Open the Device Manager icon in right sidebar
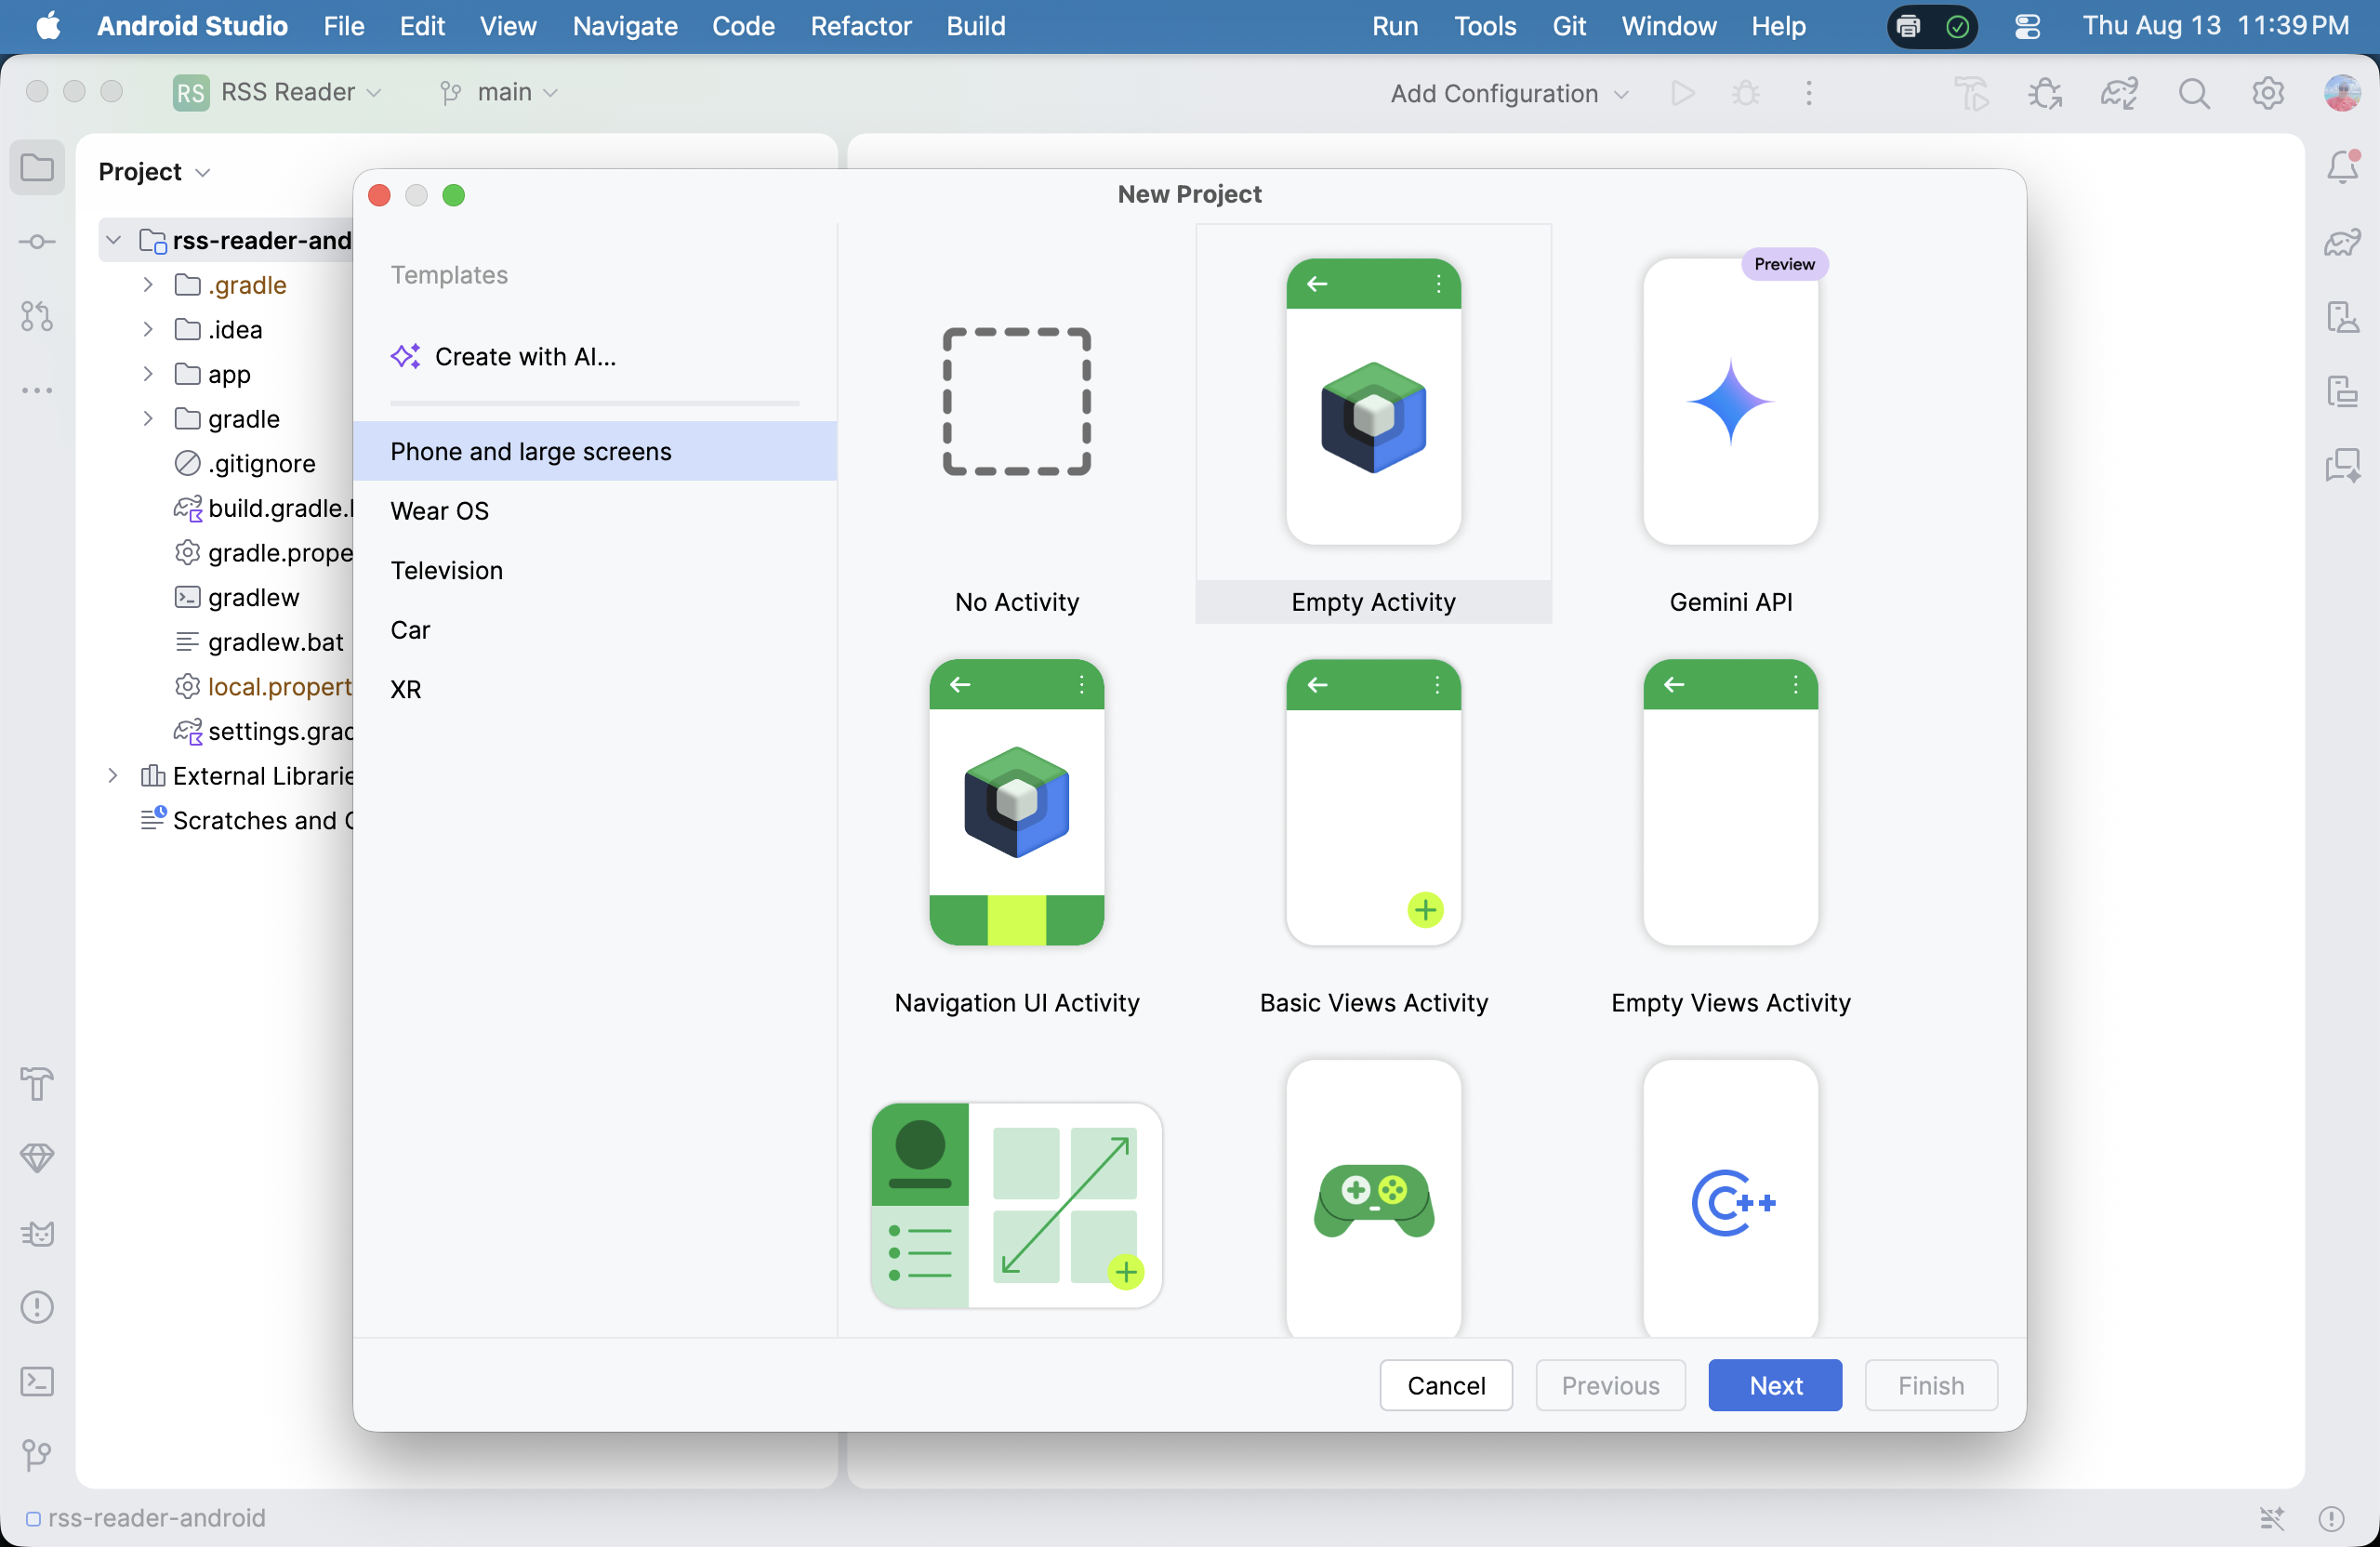The width and height of the screenshot is (2380, 1547). point(2342,316)
